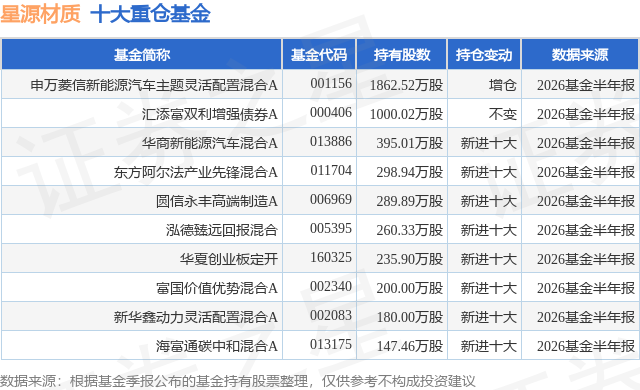
Task: Click the 星源材质 title text
Action: coord(40,14)
